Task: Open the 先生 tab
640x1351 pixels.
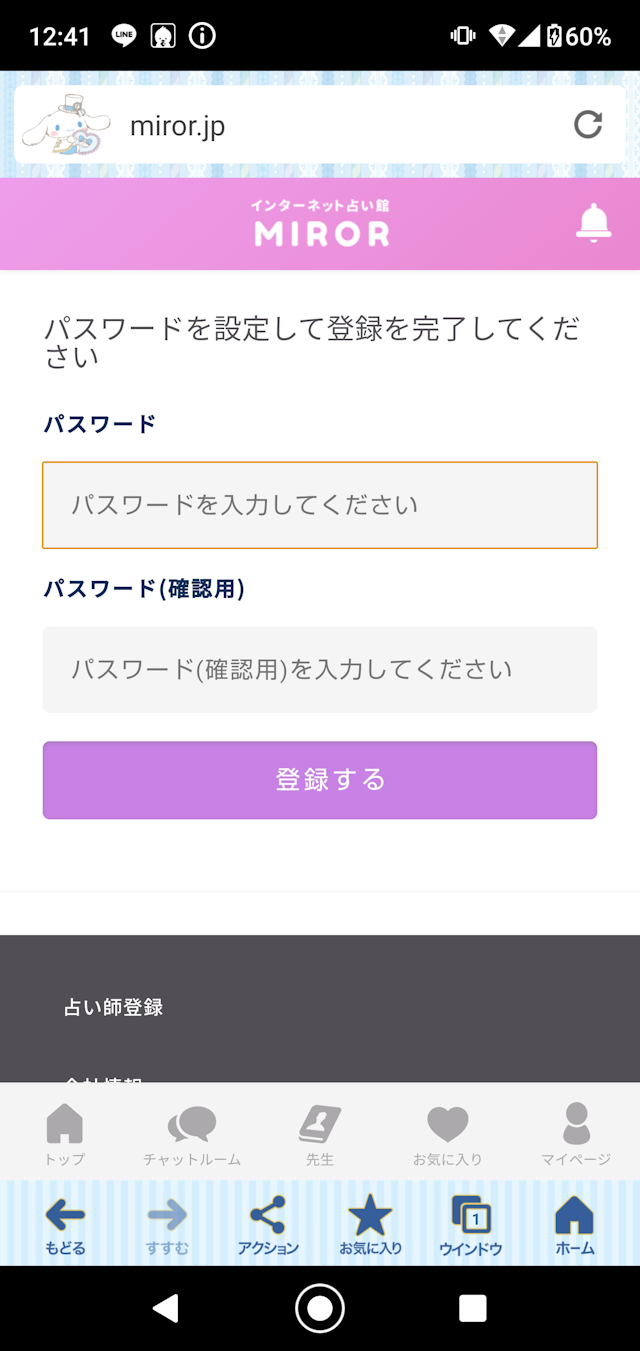Action: [320, 1133]
